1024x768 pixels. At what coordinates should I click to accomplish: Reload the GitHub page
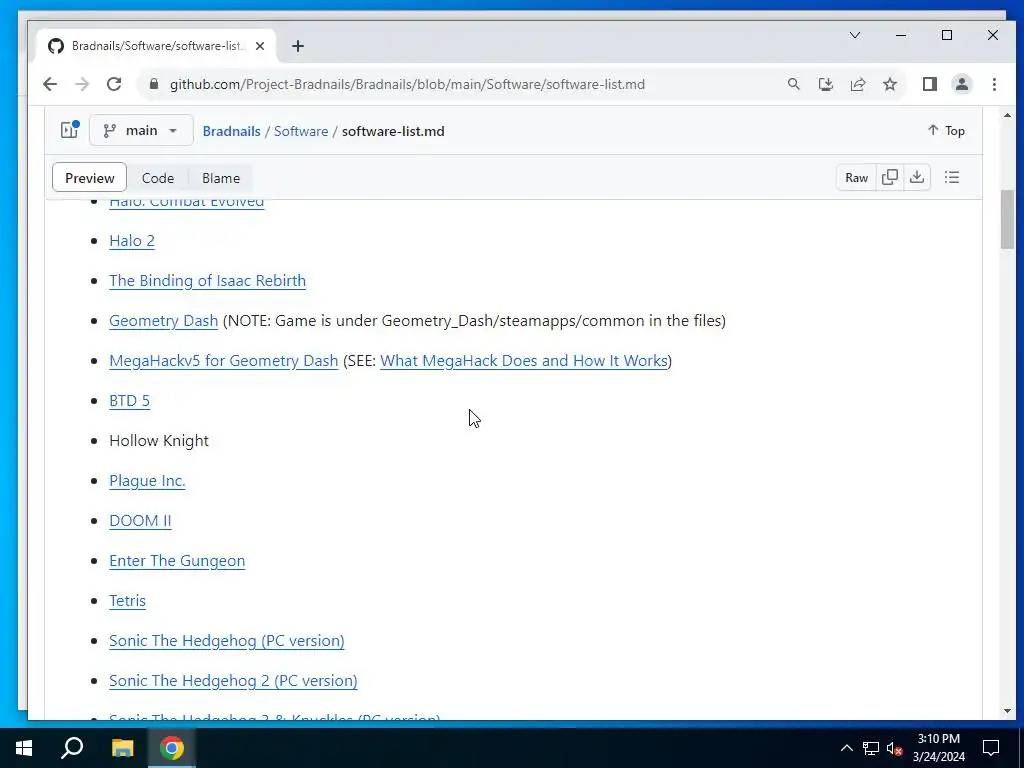pos(114,84)
